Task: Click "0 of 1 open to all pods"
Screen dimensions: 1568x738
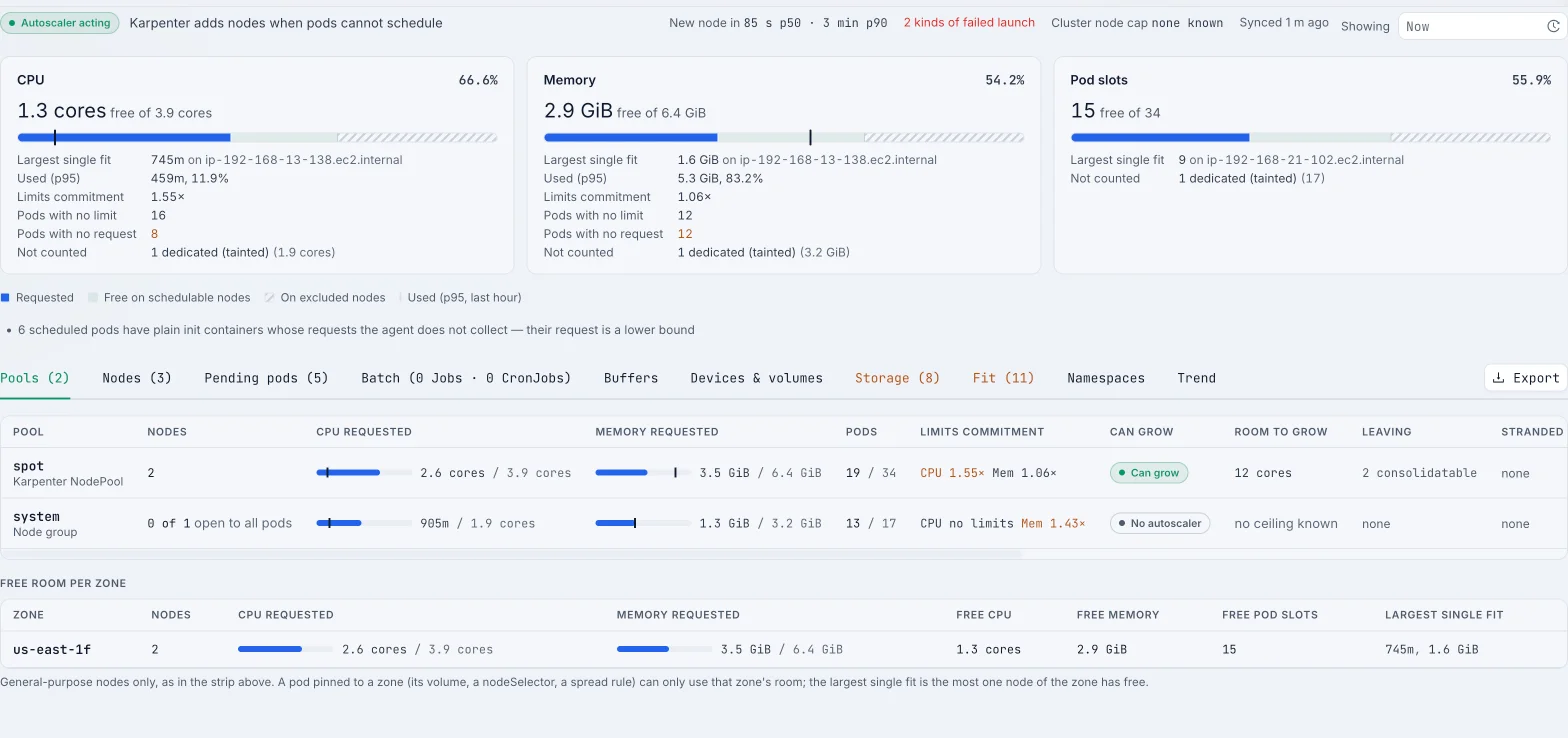Action: [219, 523]
